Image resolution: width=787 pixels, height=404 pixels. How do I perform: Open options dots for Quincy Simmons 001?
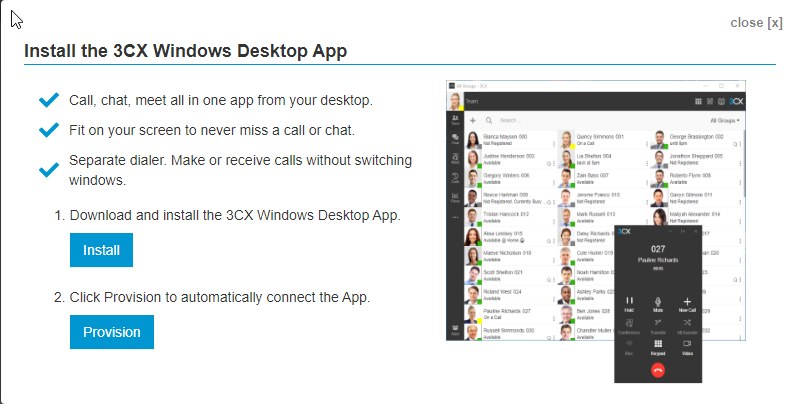646,145
